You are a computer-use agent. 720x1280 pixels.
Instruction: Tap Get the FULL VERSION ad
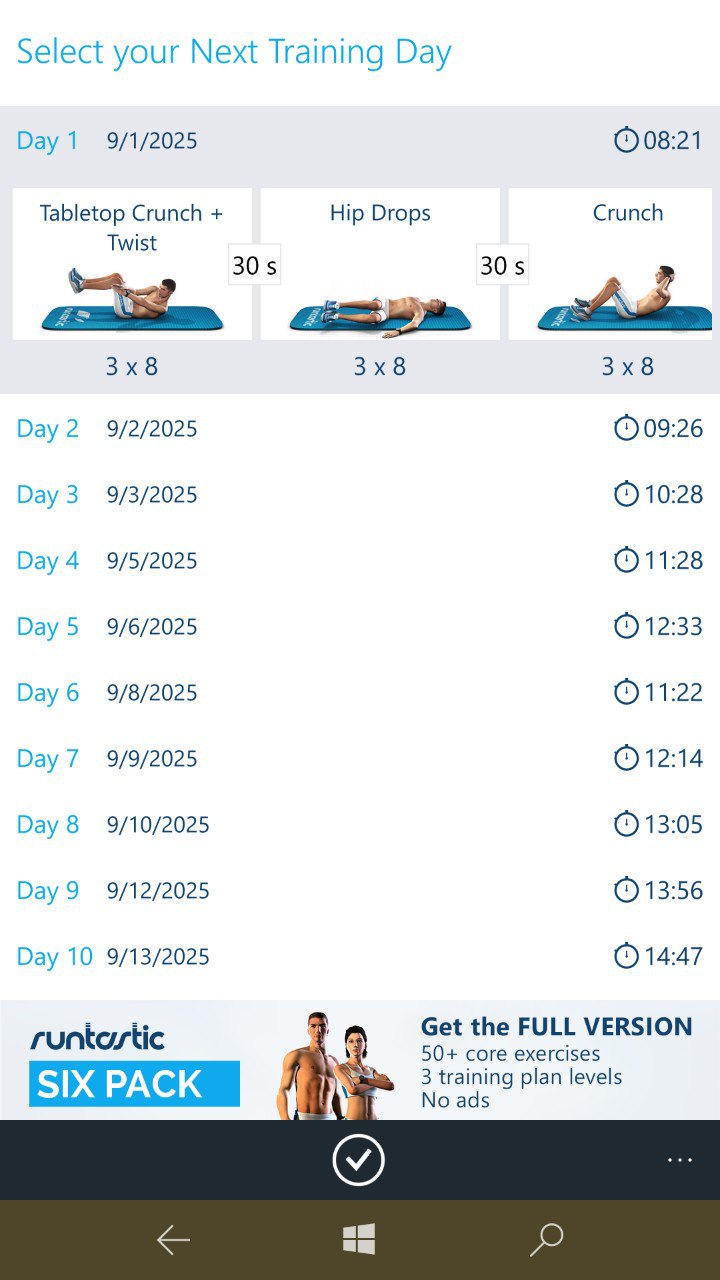point(555,1061)
